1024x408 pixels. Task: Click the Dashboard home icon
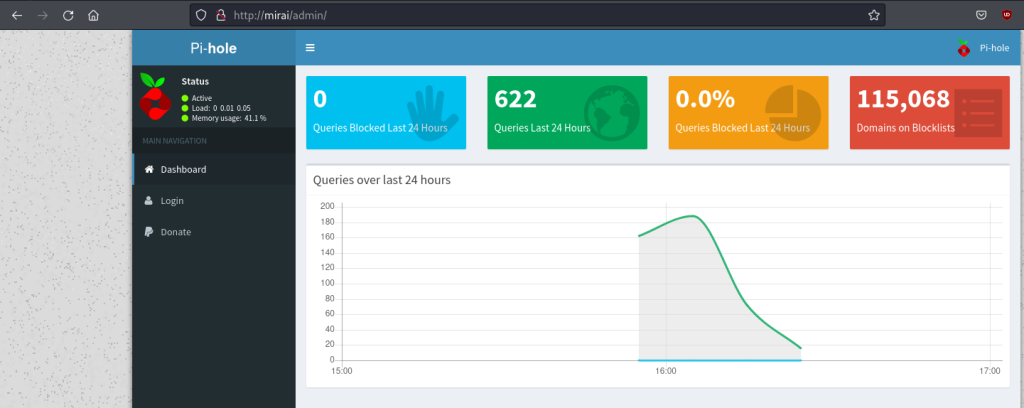pos(148,169)
